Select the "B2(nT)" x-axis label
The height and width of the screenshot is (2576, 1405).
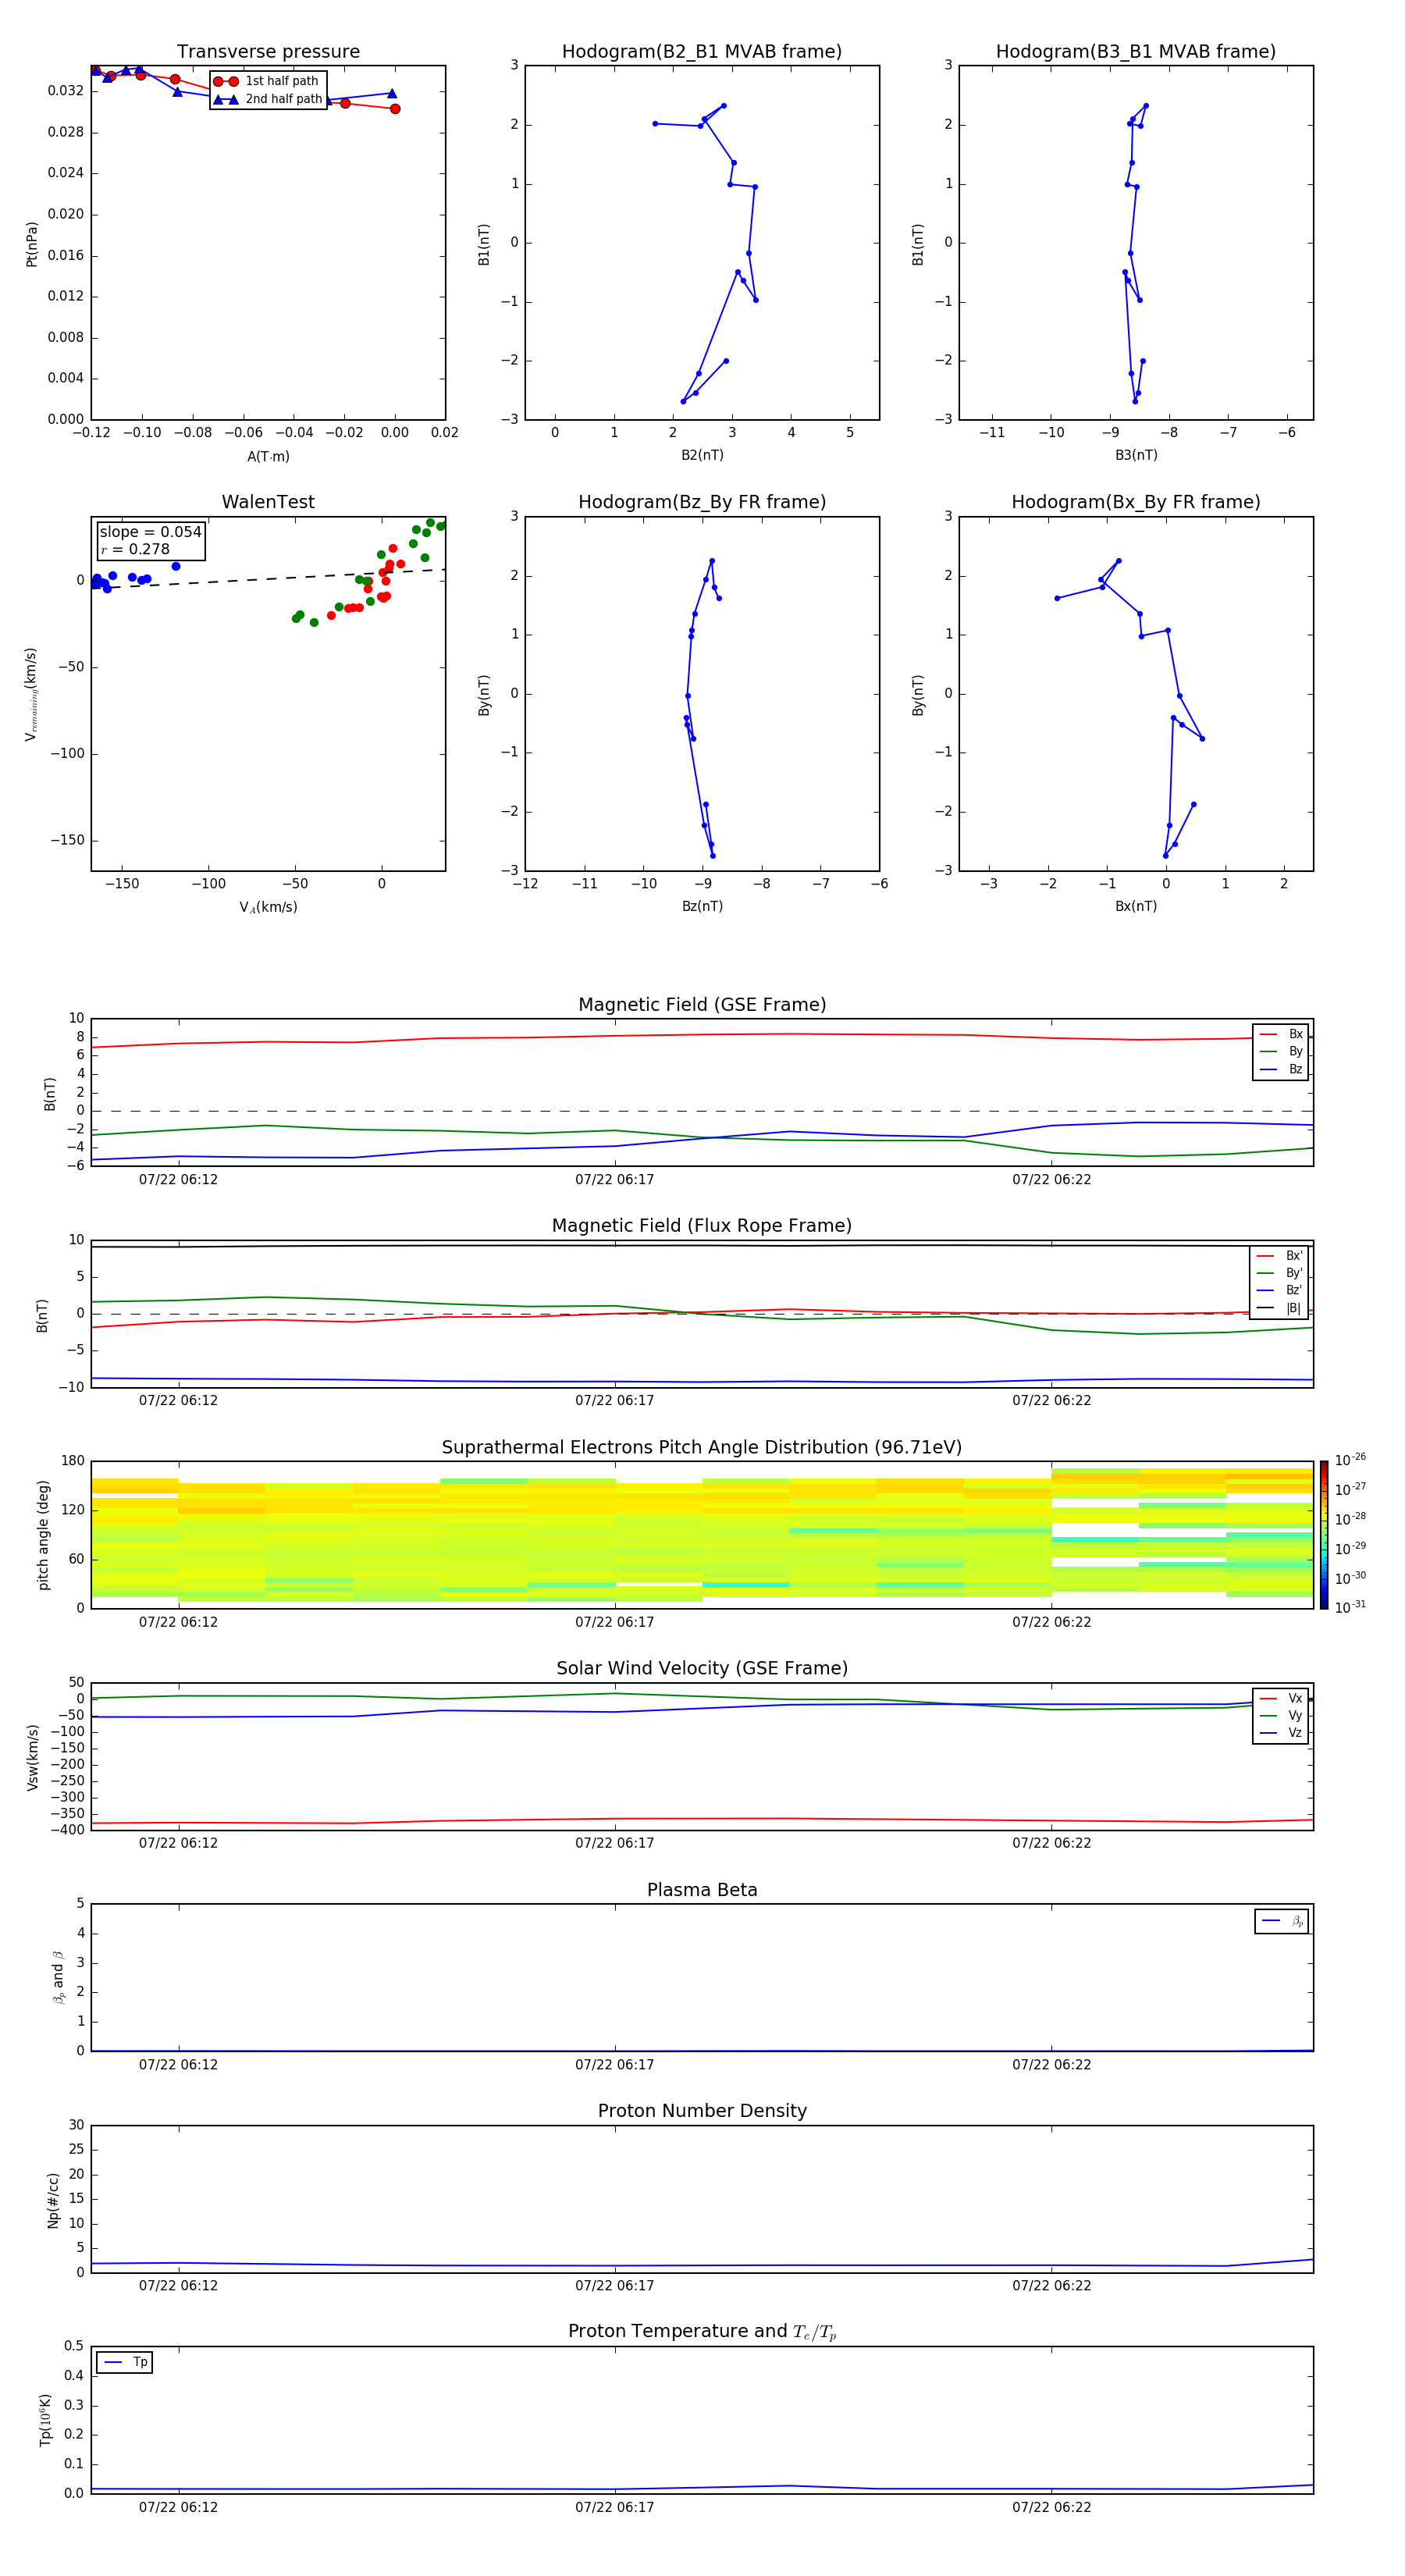point(702,456)
